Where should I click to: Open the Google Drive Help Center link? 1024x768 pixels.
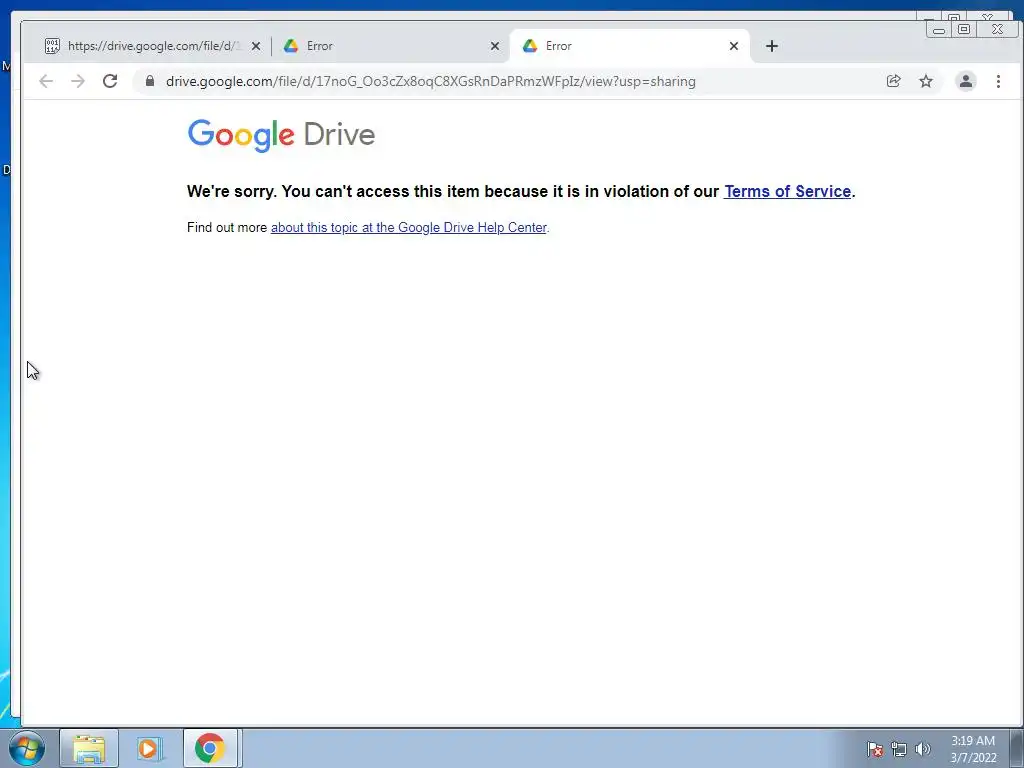408,227
